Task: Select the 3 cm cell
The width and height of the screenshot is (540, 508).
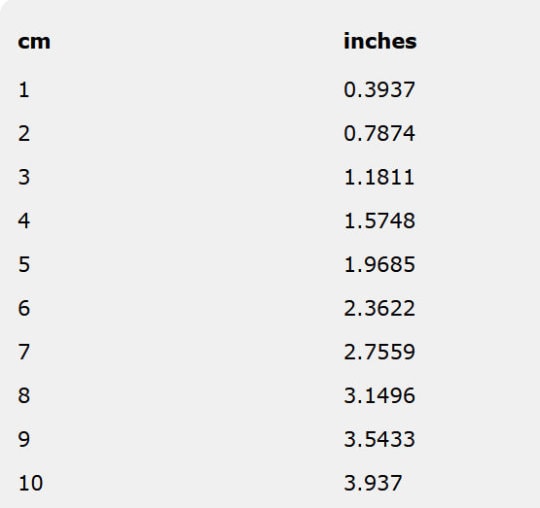Action: pos(24,177)
